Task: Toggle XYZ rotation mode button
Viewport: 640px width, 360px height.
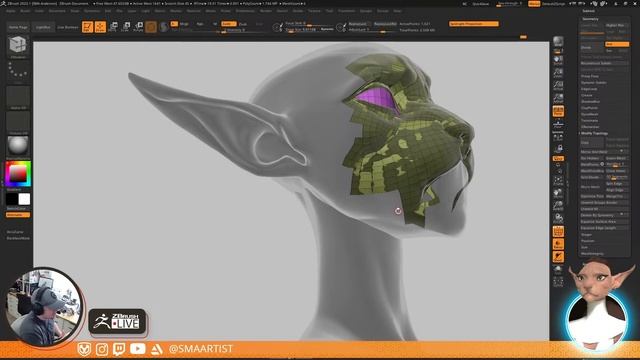Action: pos(558,158)
